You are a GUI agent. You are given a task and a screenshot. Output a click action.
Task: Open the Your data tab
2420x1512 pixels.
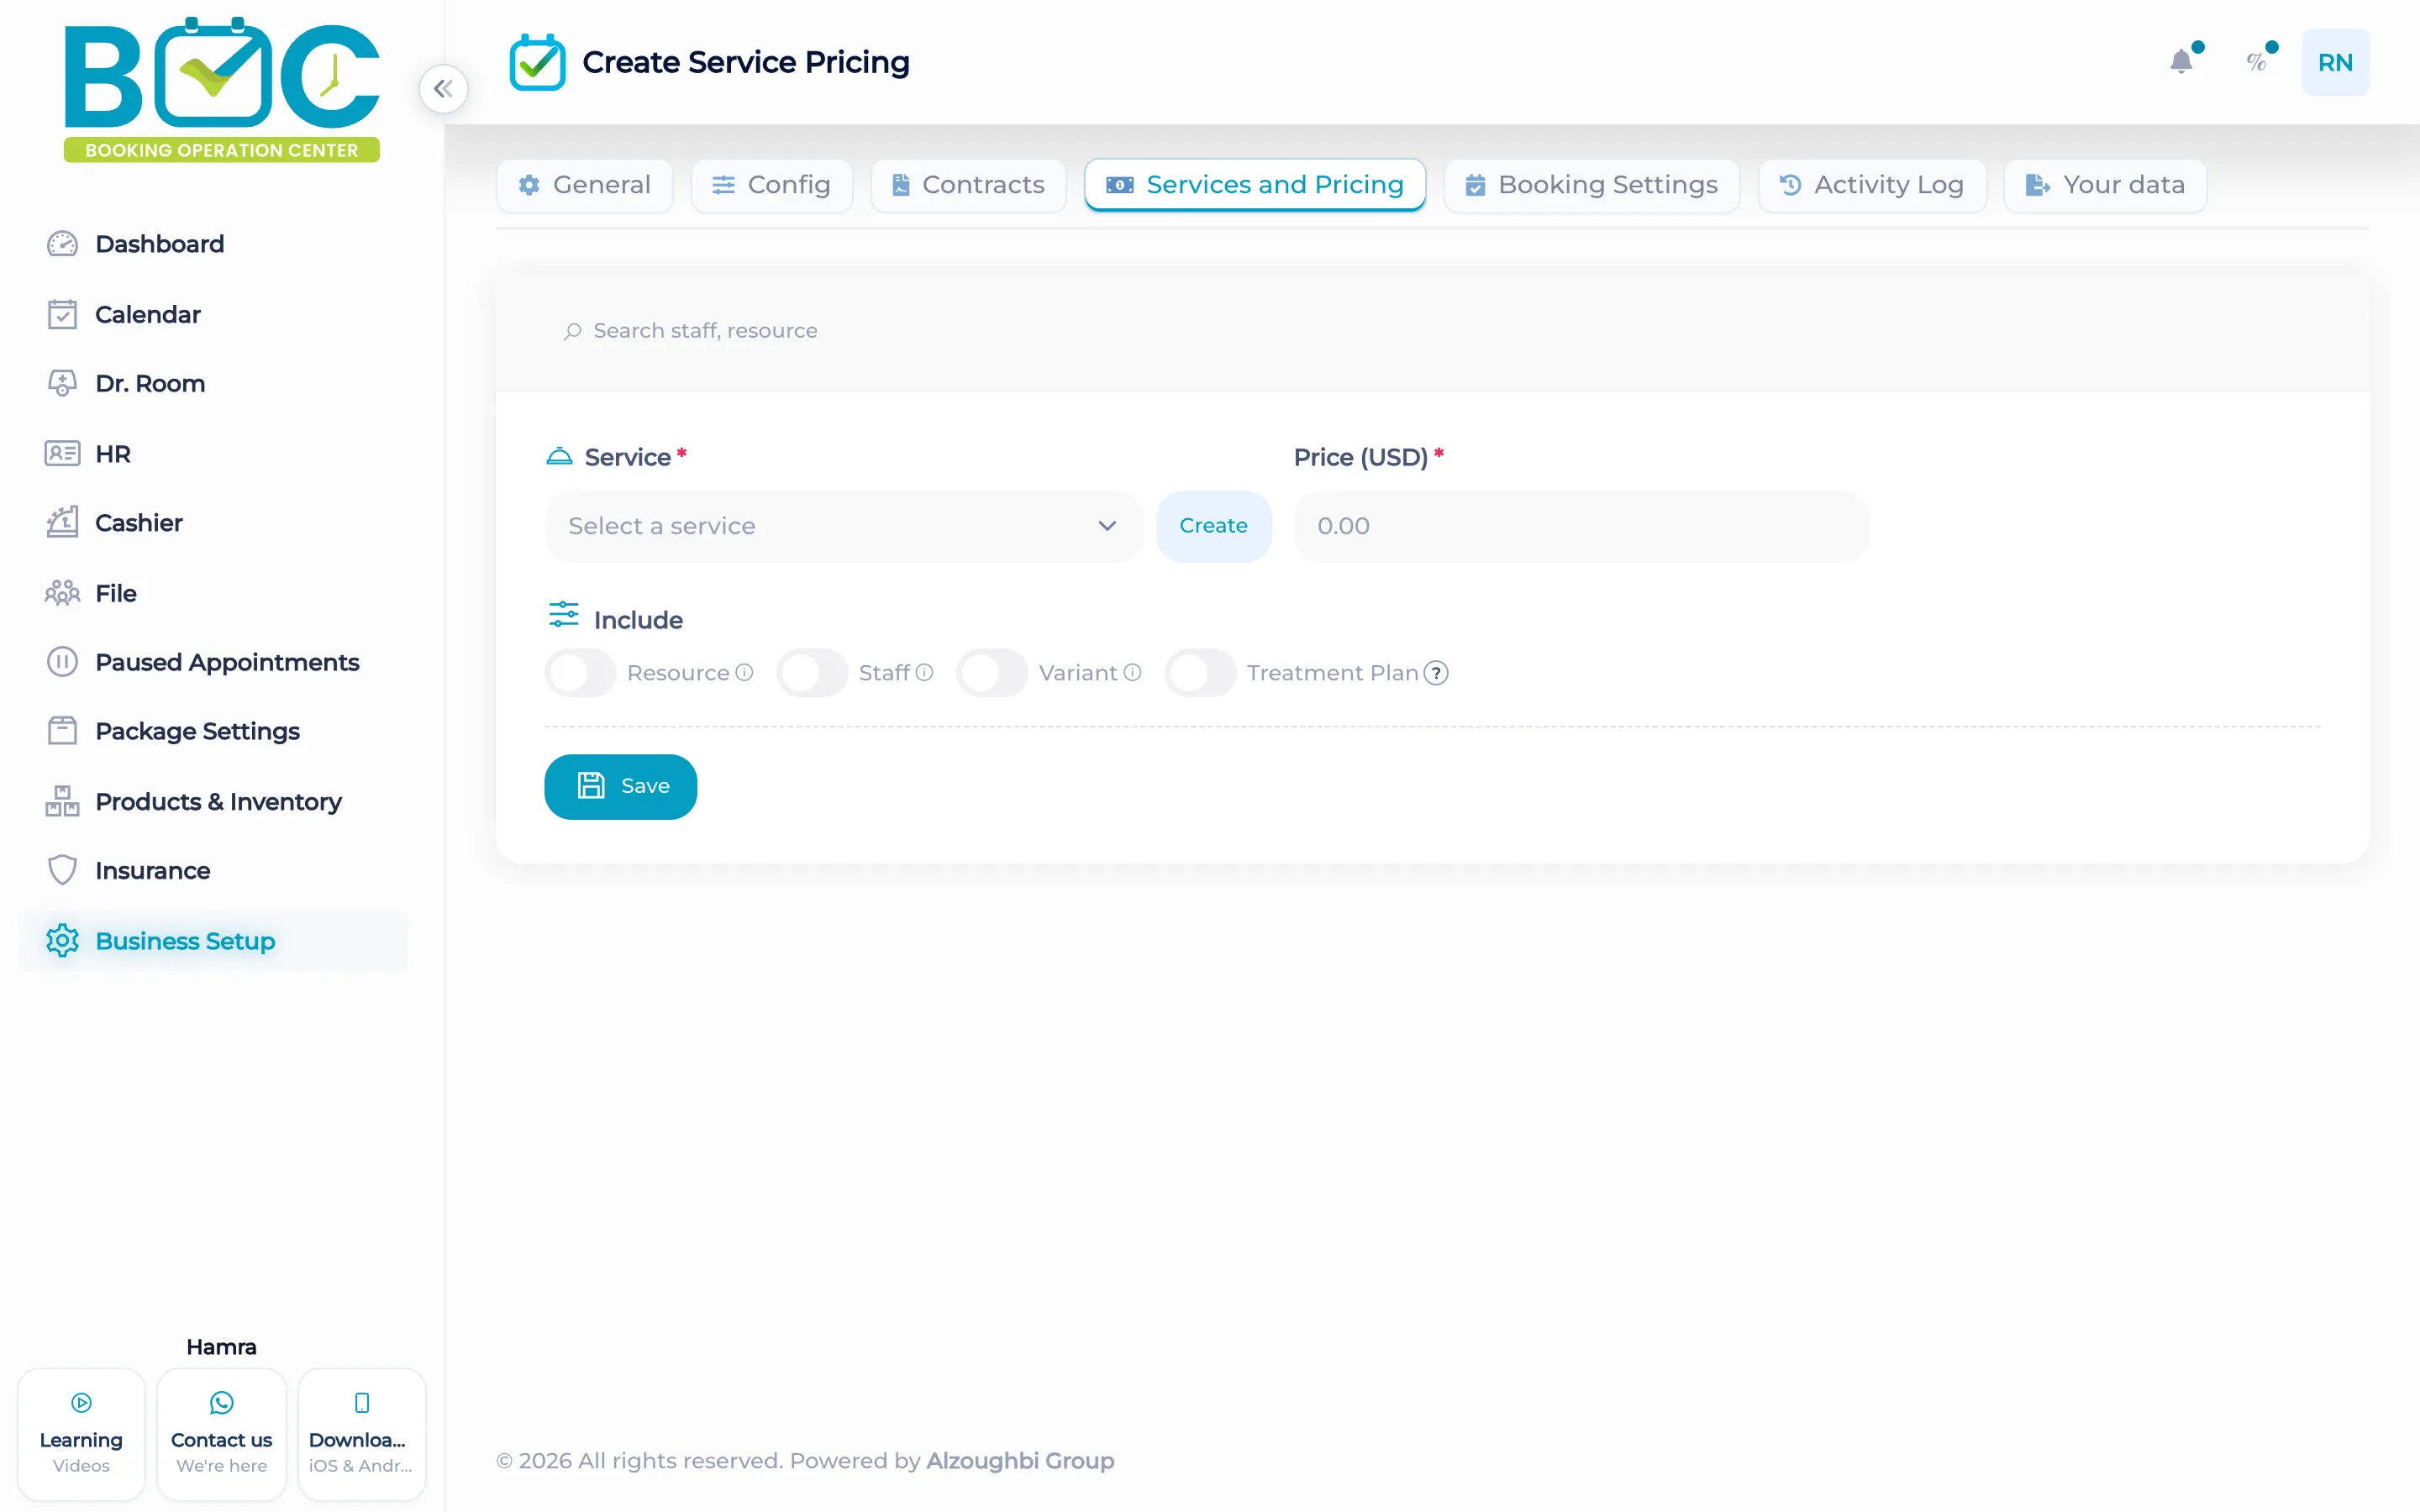2105,185
